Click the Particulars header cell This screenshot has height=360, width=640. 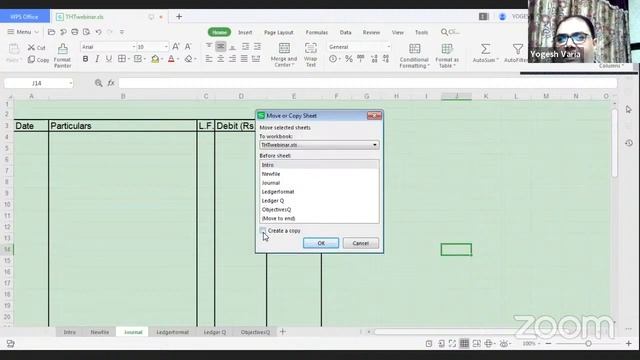pos(122,126)
